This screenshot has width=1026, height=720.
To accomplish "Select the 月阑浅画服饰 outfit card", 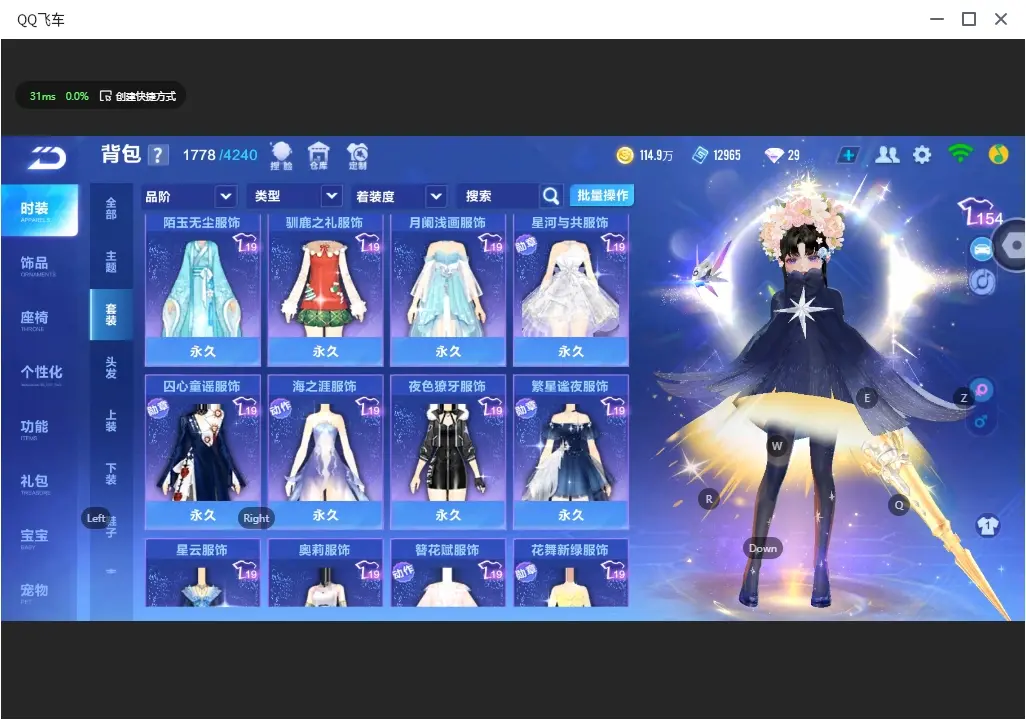I will (448, 289).
